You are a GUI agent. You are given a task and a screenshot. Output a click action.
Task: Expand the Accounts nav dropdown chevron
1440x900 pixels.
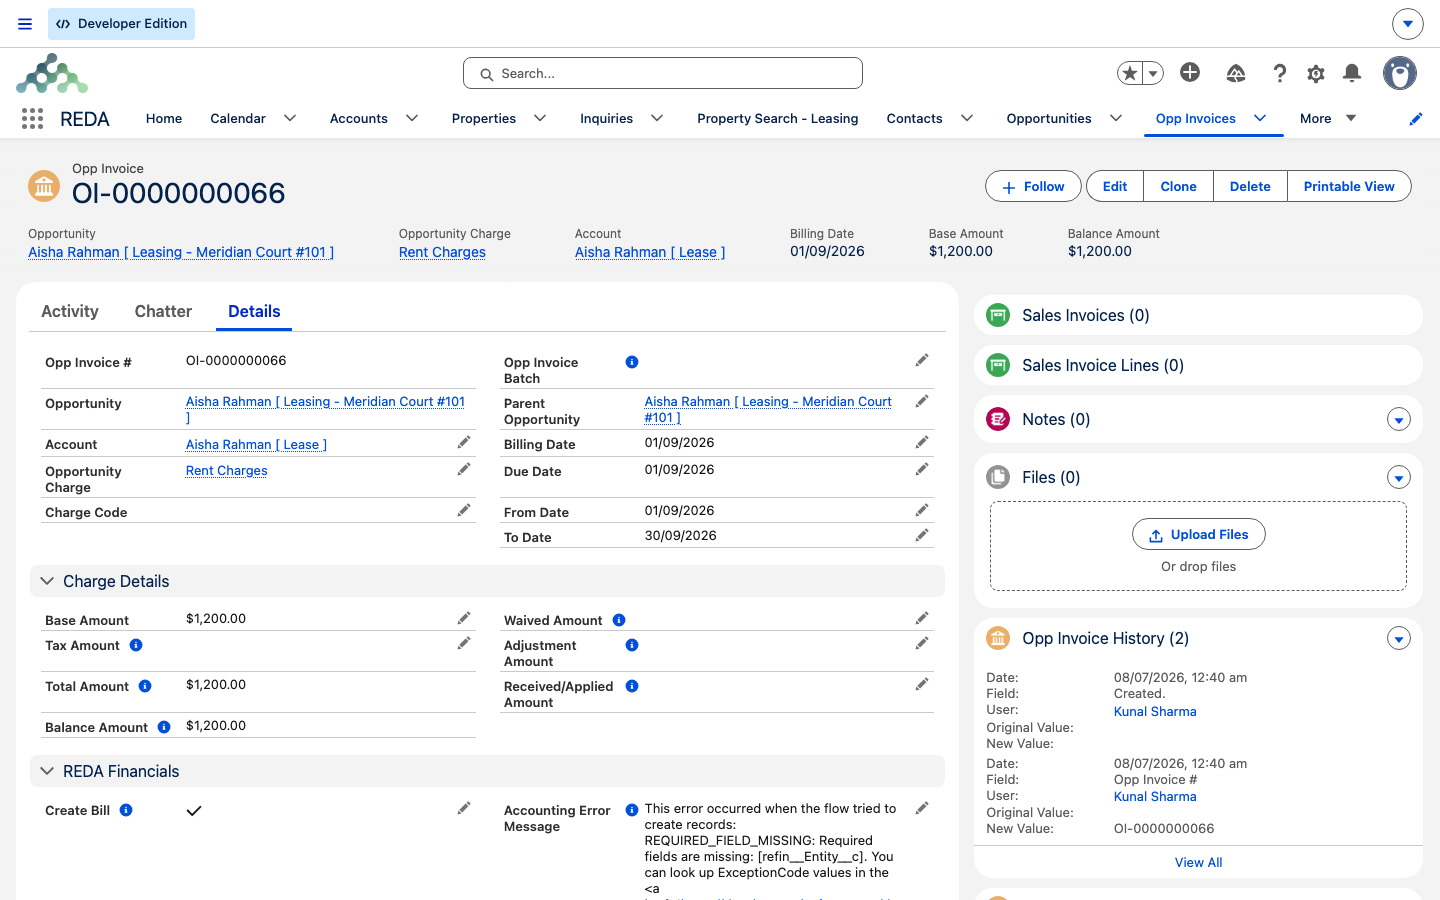412,118
